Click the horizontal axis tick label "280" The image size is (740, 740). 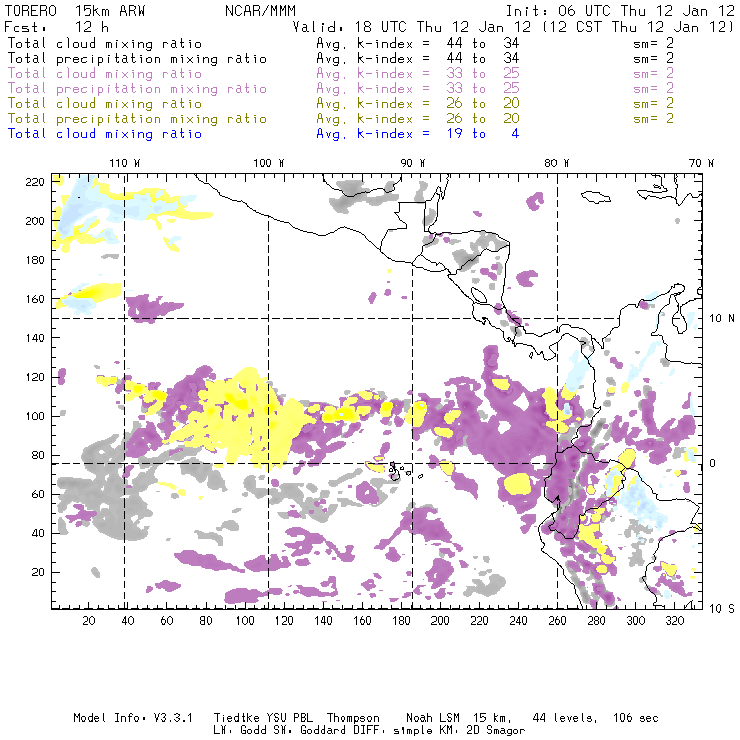(597, 621)
